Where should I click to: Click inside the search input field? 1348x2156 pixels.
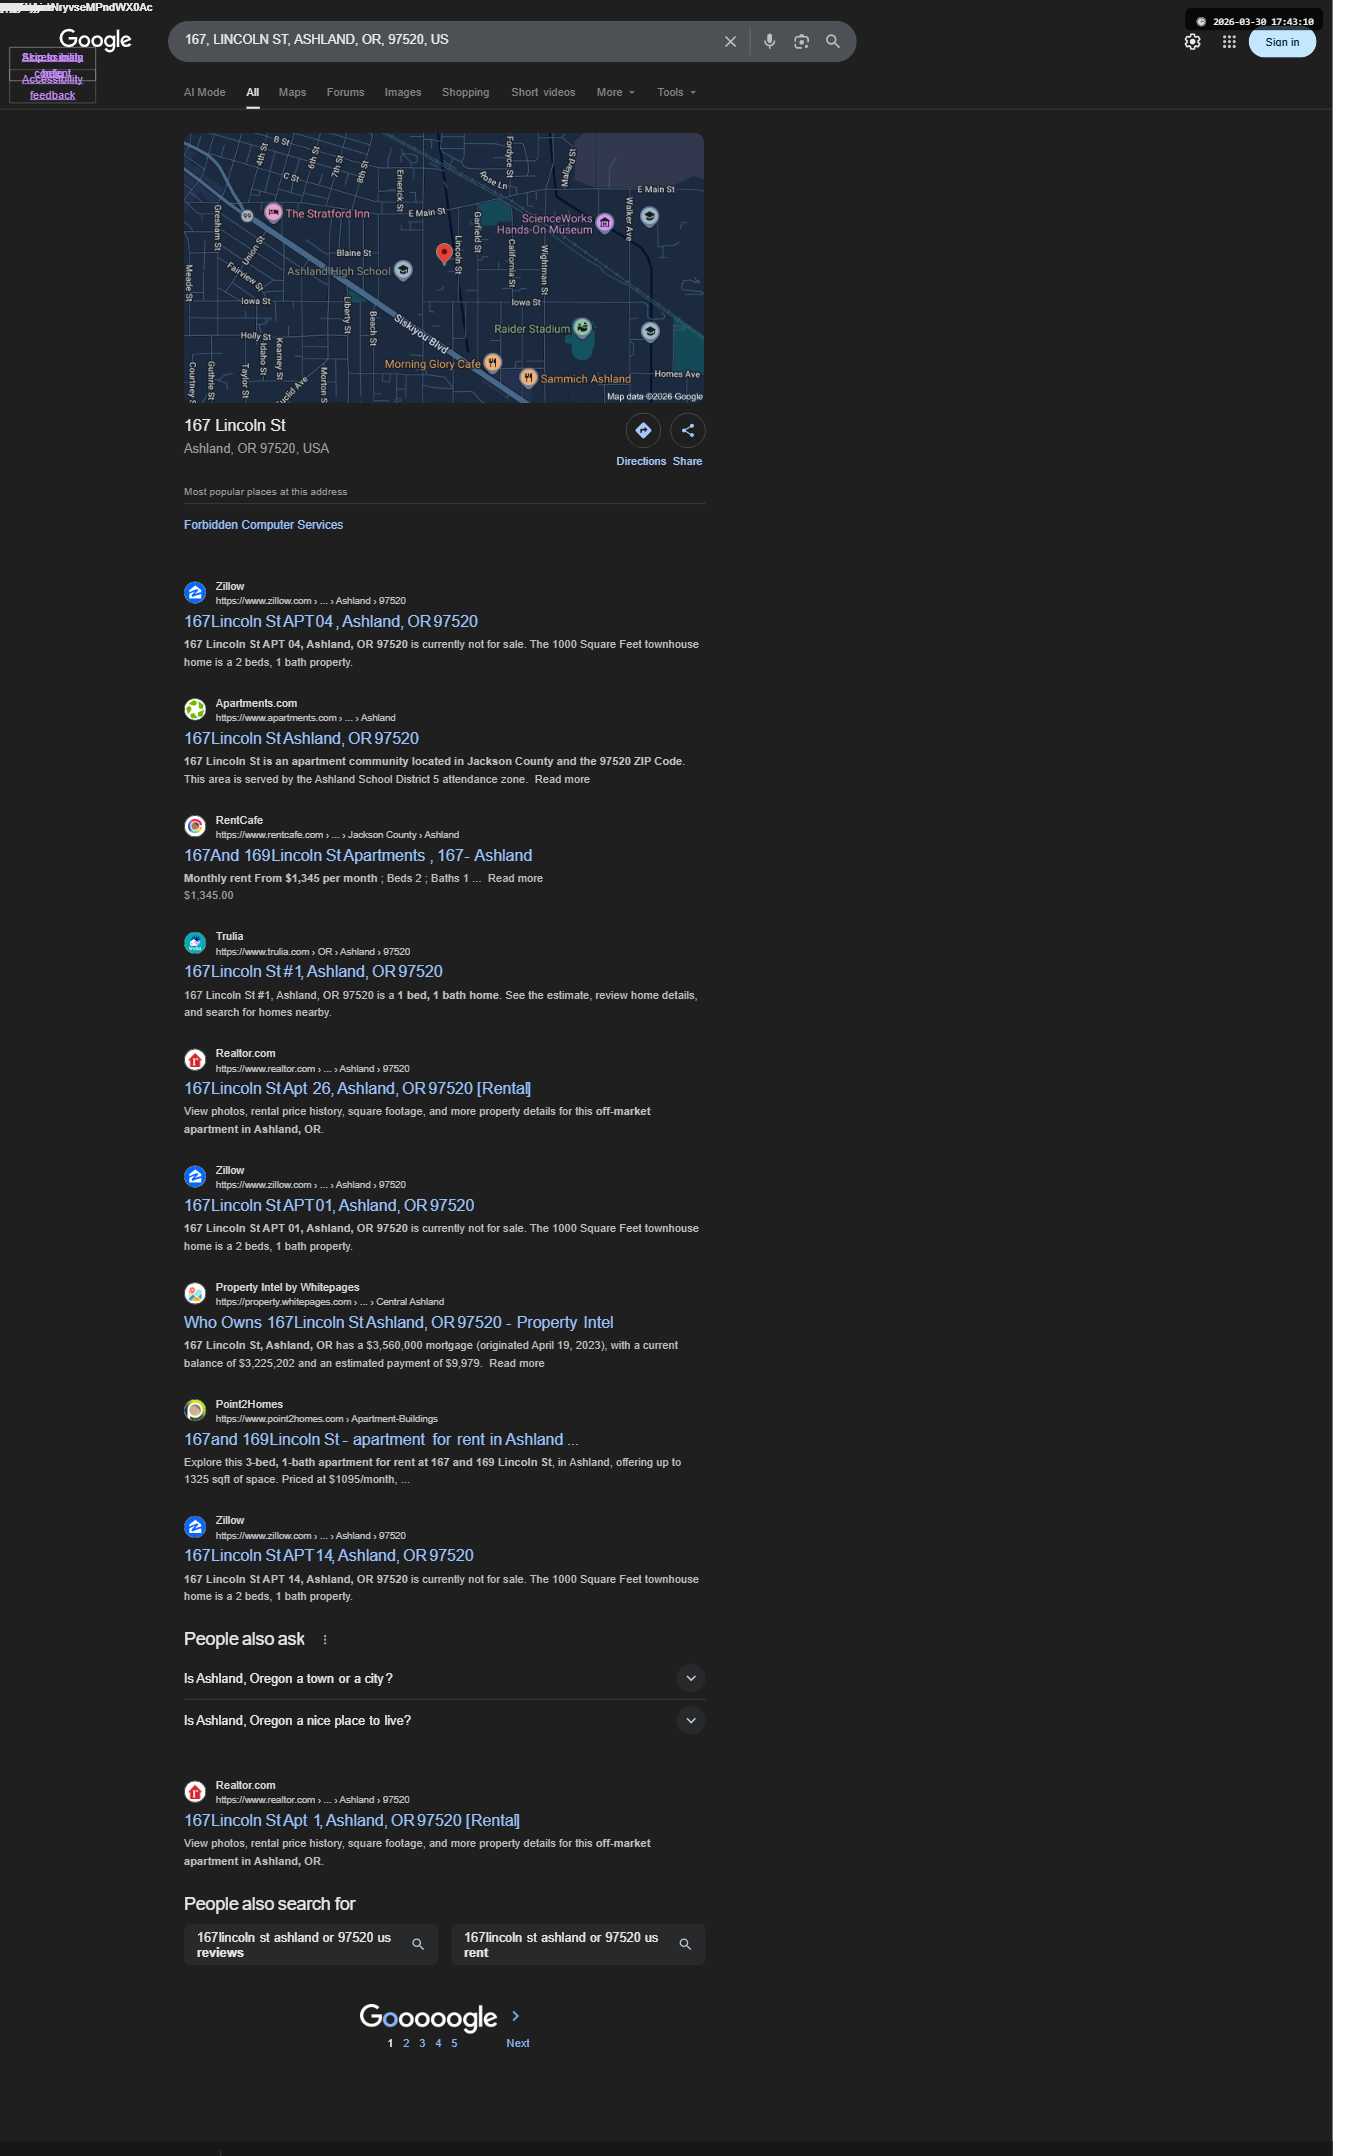(445, 40)
